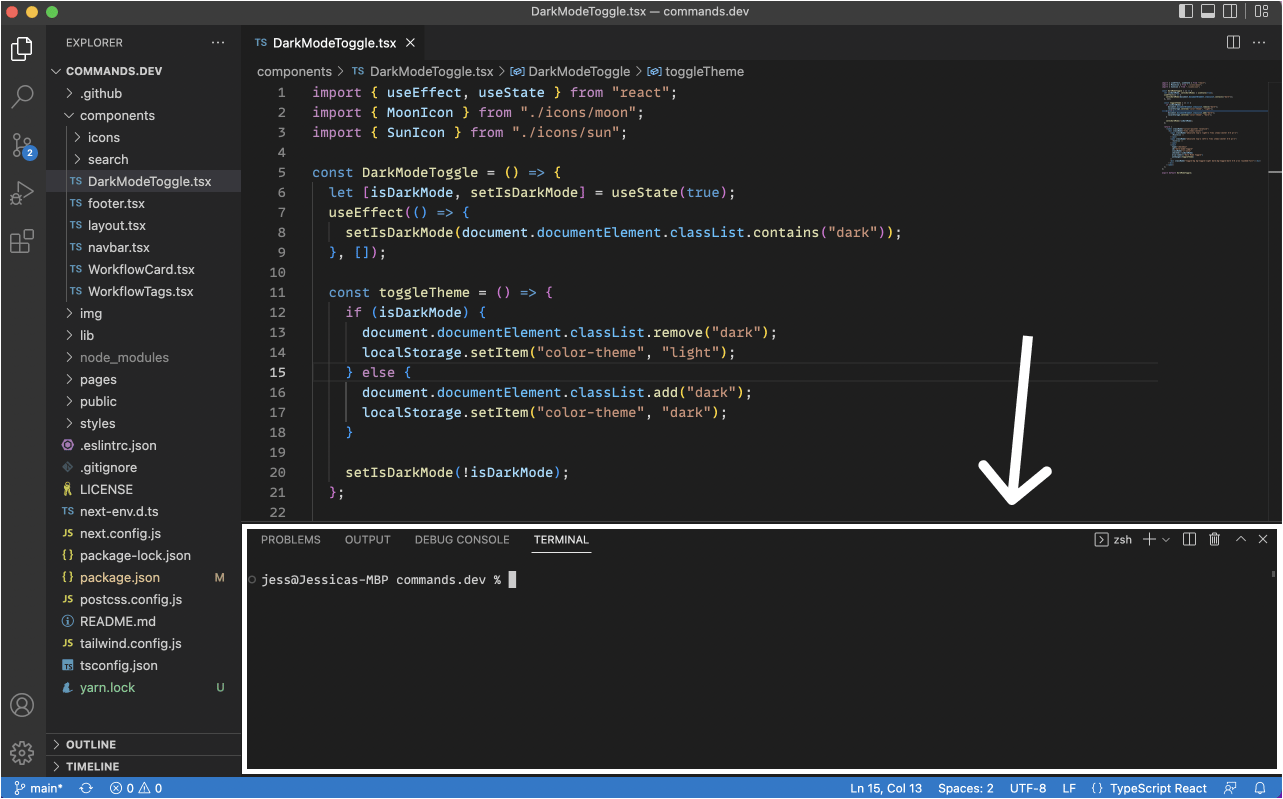Click the main* branch in status bar
This screenshot has height=799, width=1283.
pyautogui.click(x=39, y=788)
